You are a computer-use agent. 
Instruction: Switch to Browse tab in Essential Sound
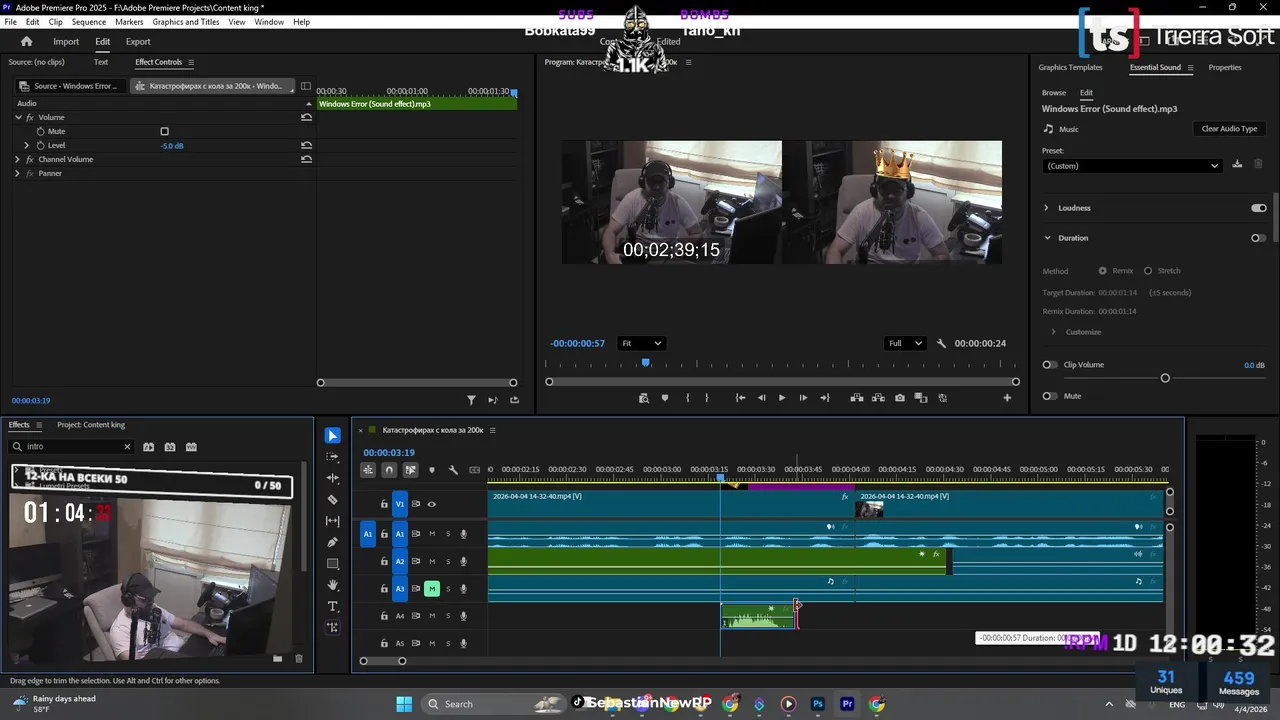point(1054,93)
